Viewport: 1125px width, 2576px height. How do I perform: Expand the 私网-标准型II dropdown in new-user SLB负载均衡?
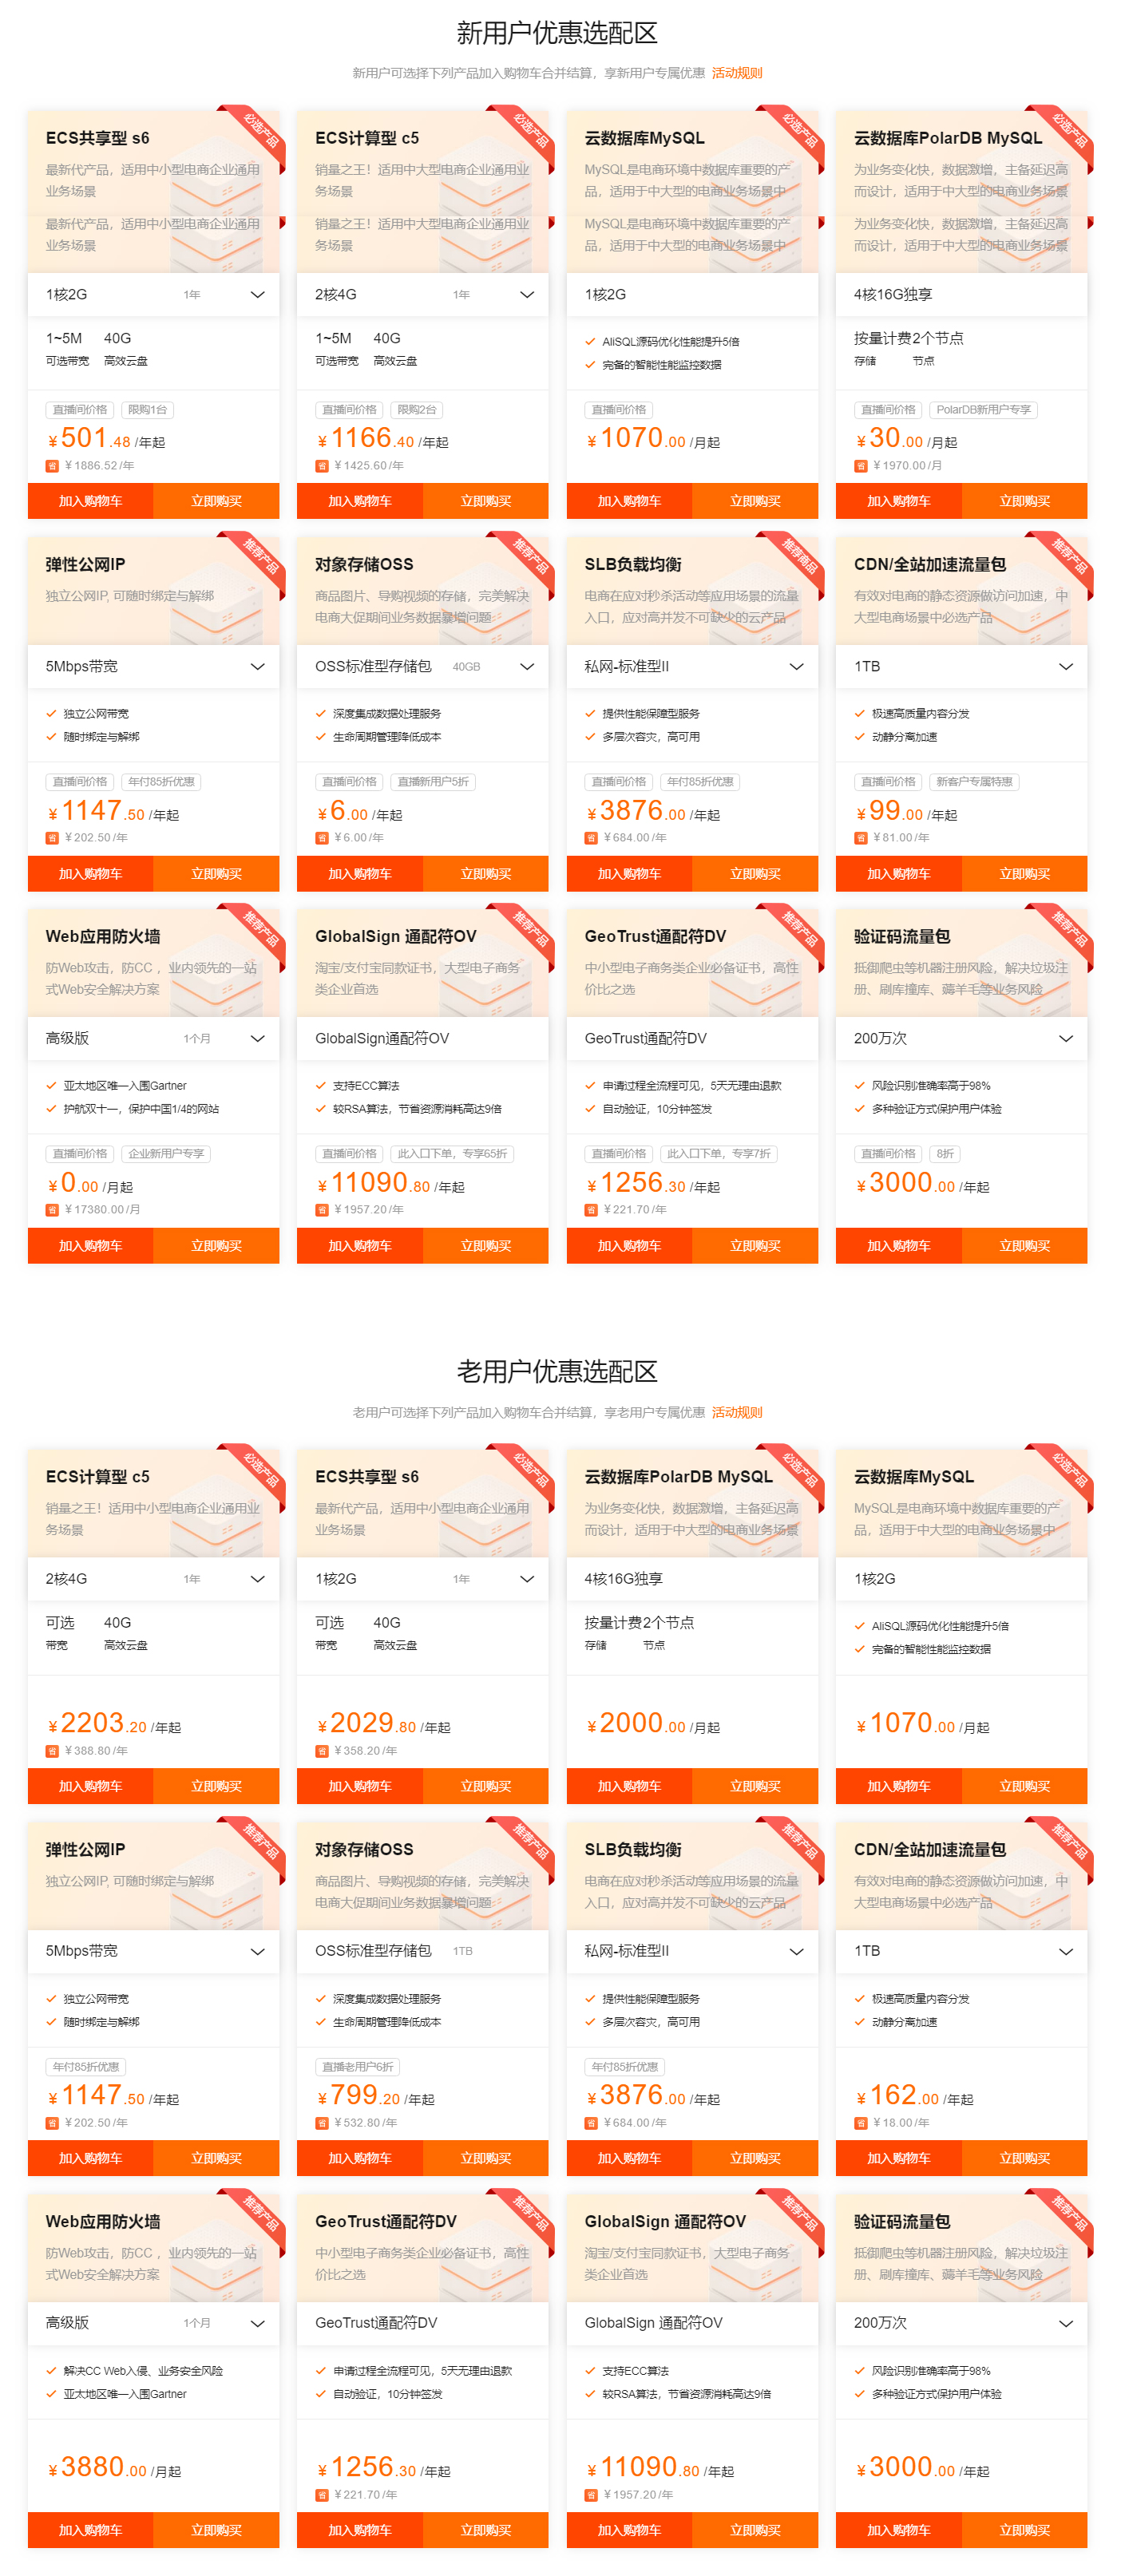click(692, 666)
